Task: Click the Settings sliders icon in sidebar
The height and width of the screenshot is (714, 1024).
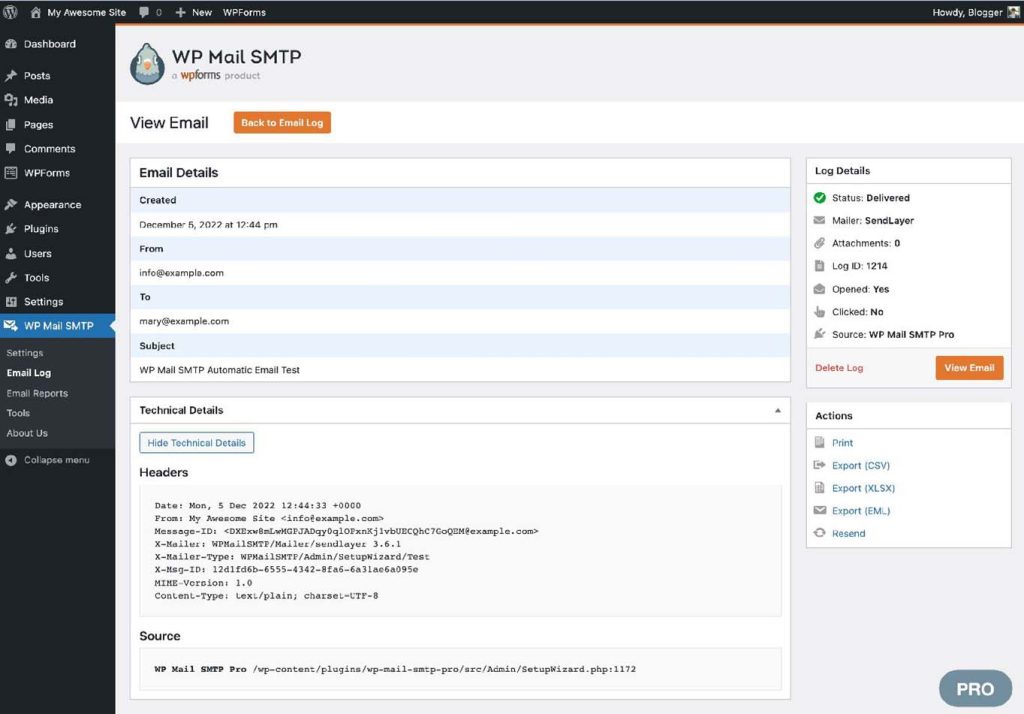Action: (x=10, y=302)
